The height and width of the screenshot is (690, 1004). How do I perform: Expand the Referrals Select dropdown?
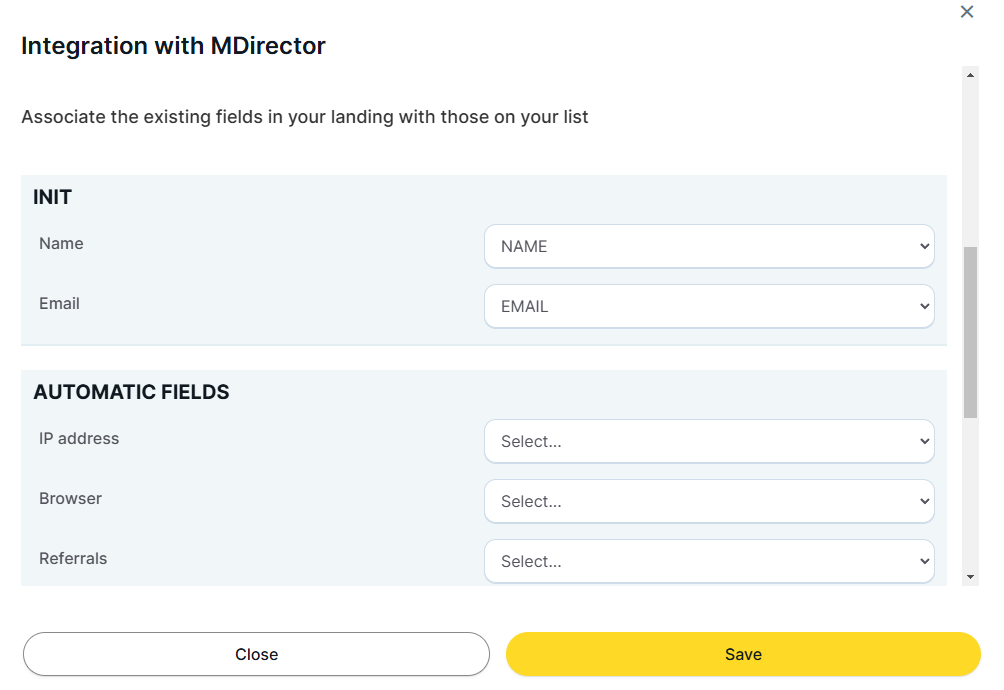point(709,561)
